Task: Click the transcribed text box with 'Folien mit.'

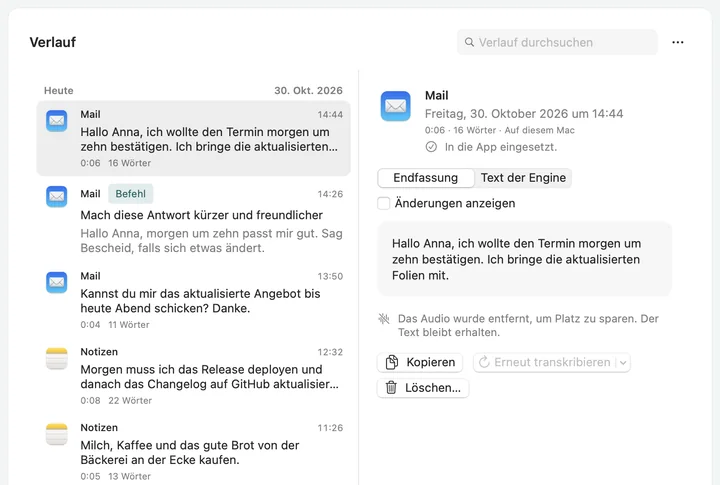Action: click(524, 259)
